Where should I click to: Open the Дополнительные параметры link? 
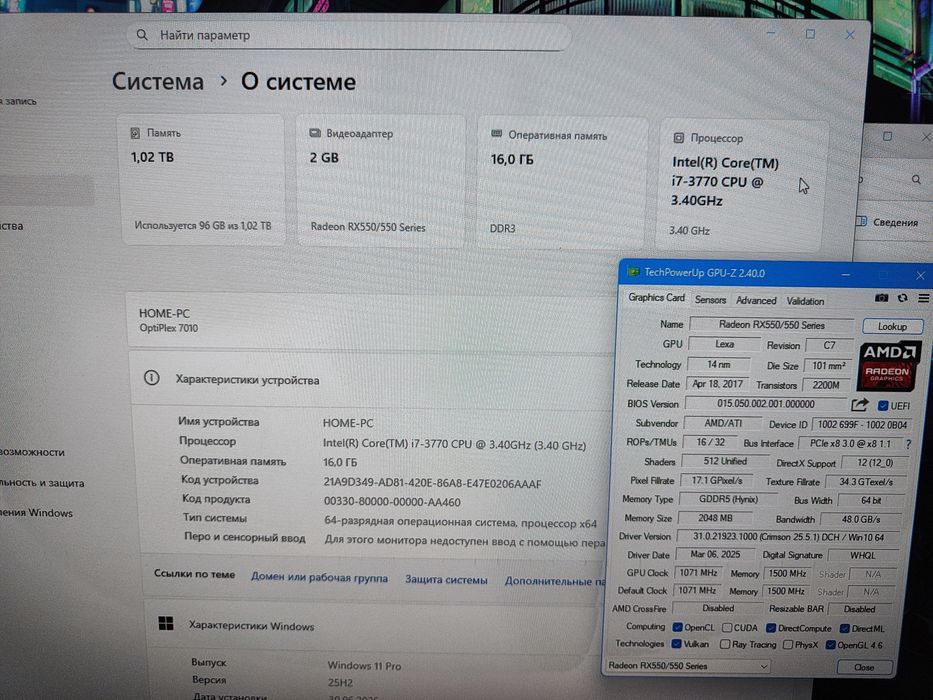(x=555, y=581)
